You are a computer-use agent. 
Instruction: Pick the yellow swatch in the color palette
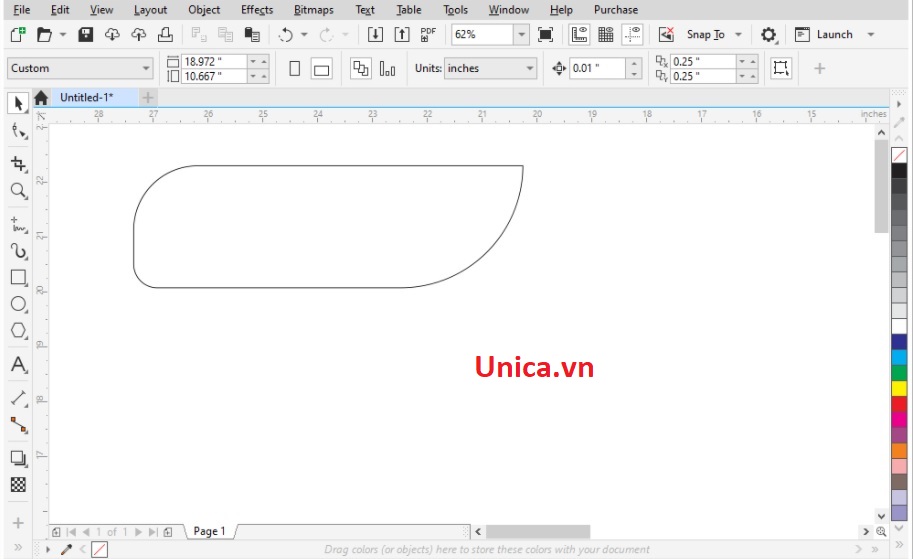click(x=899, y=388)
